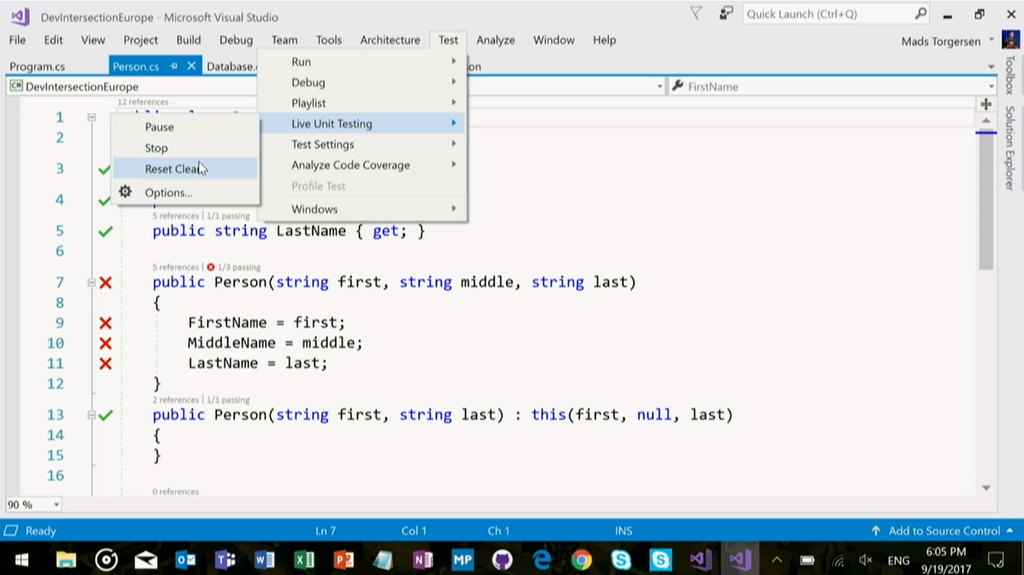The image size is (1024, 575).
Task: Collapse the code region at line 7
Action: (91, 282)
